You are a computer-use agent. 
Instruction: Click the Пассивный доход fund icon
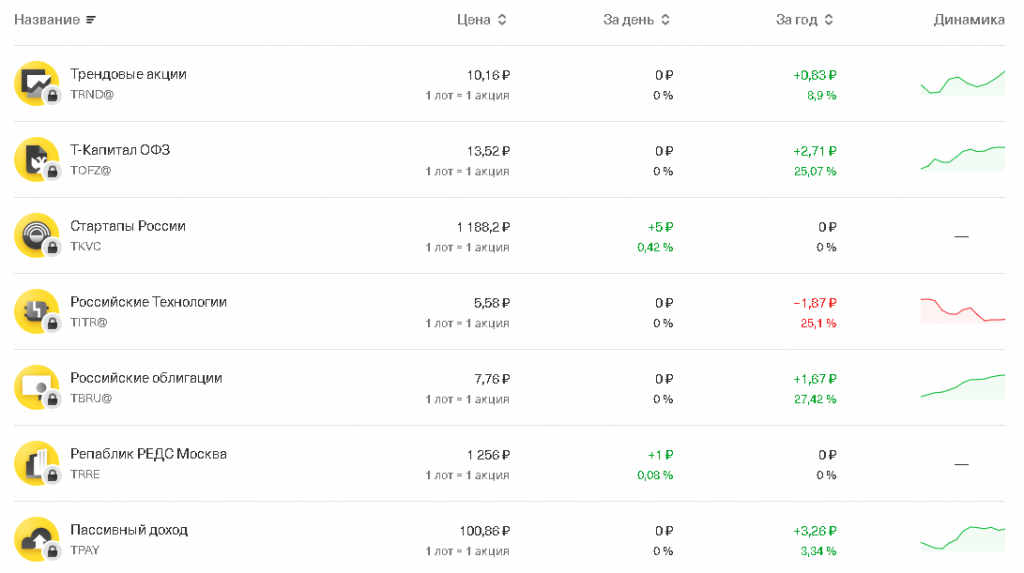click(37, 539)
